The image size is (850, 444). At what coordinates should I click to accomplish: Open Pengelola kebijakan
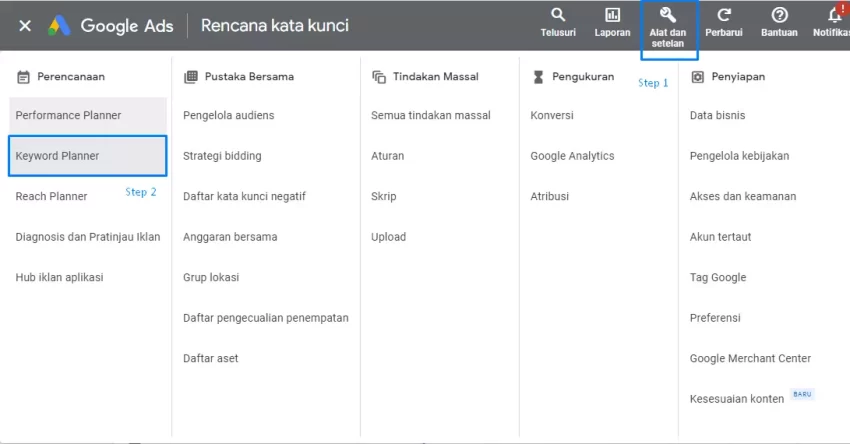coord(739,156)
